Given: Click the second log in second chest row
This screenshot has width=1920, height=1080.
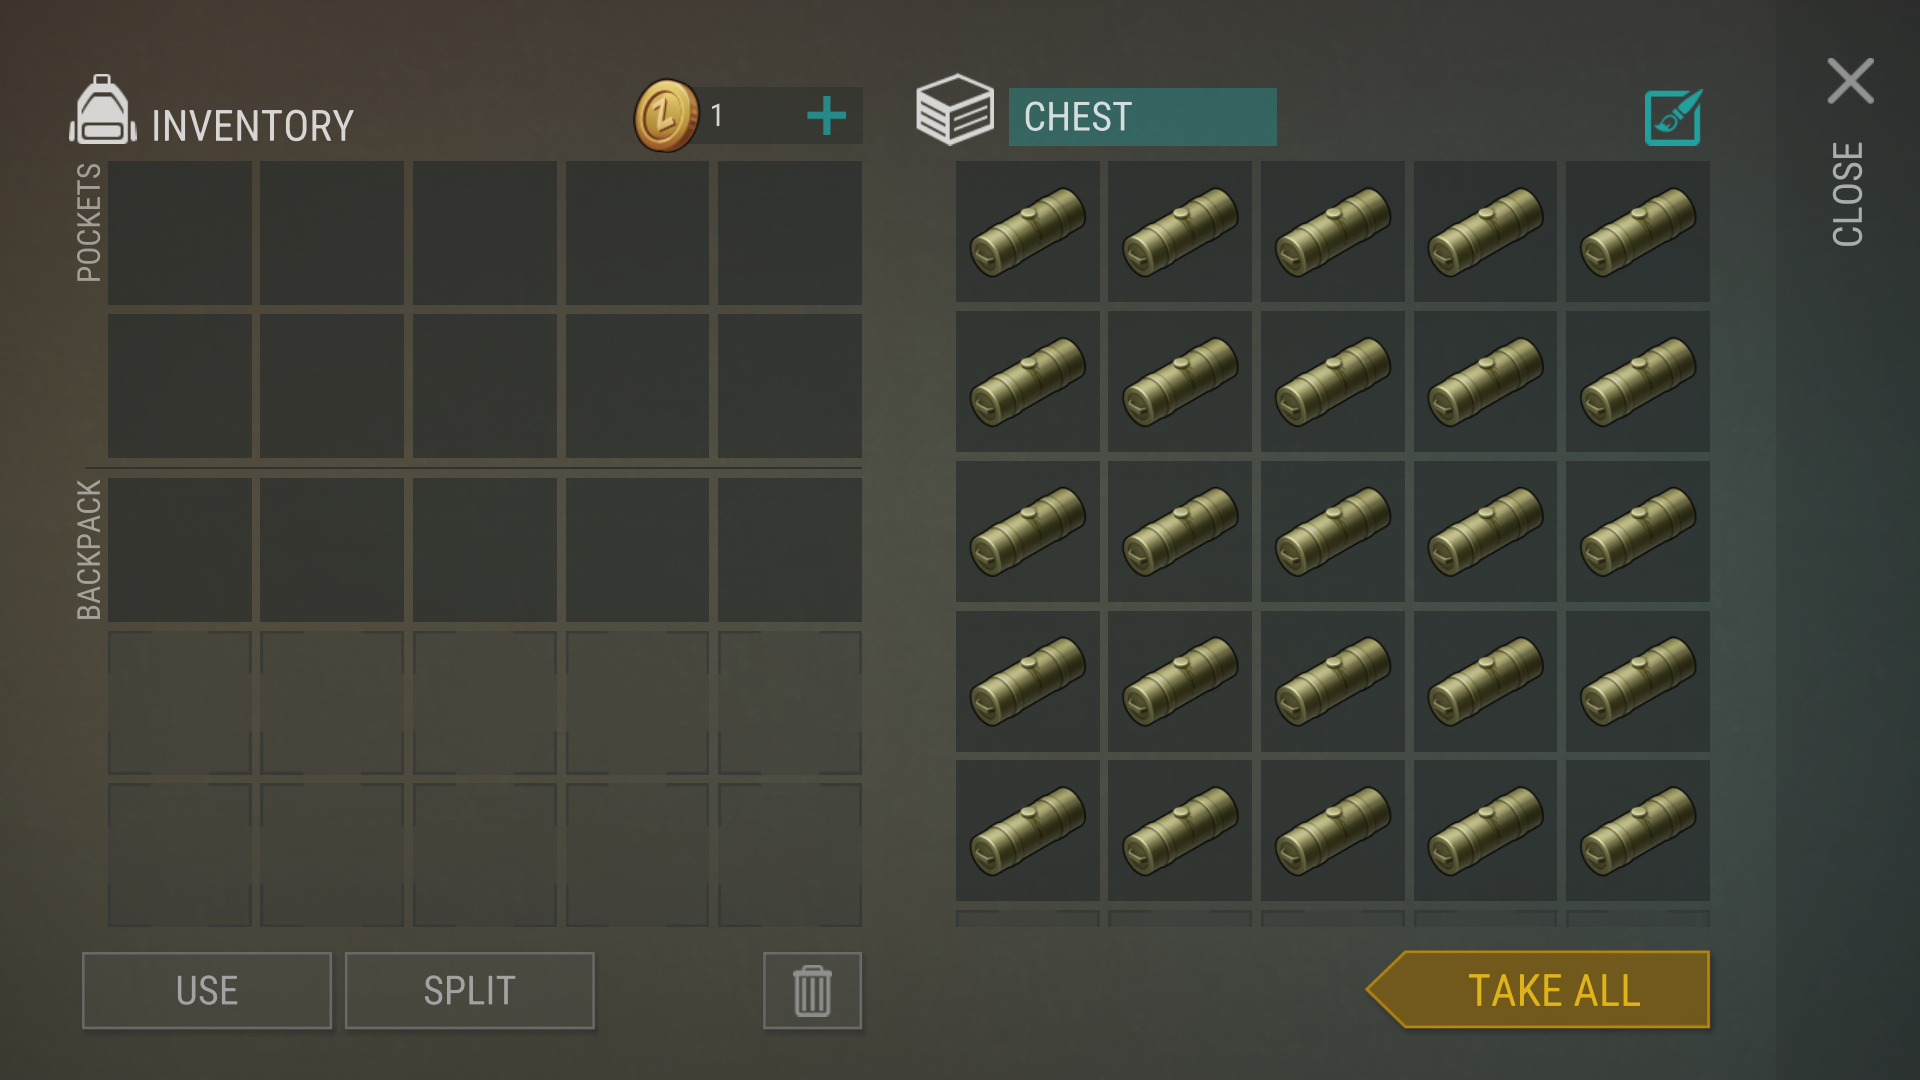Looking at the screenshot, I should coord(1179,382).
